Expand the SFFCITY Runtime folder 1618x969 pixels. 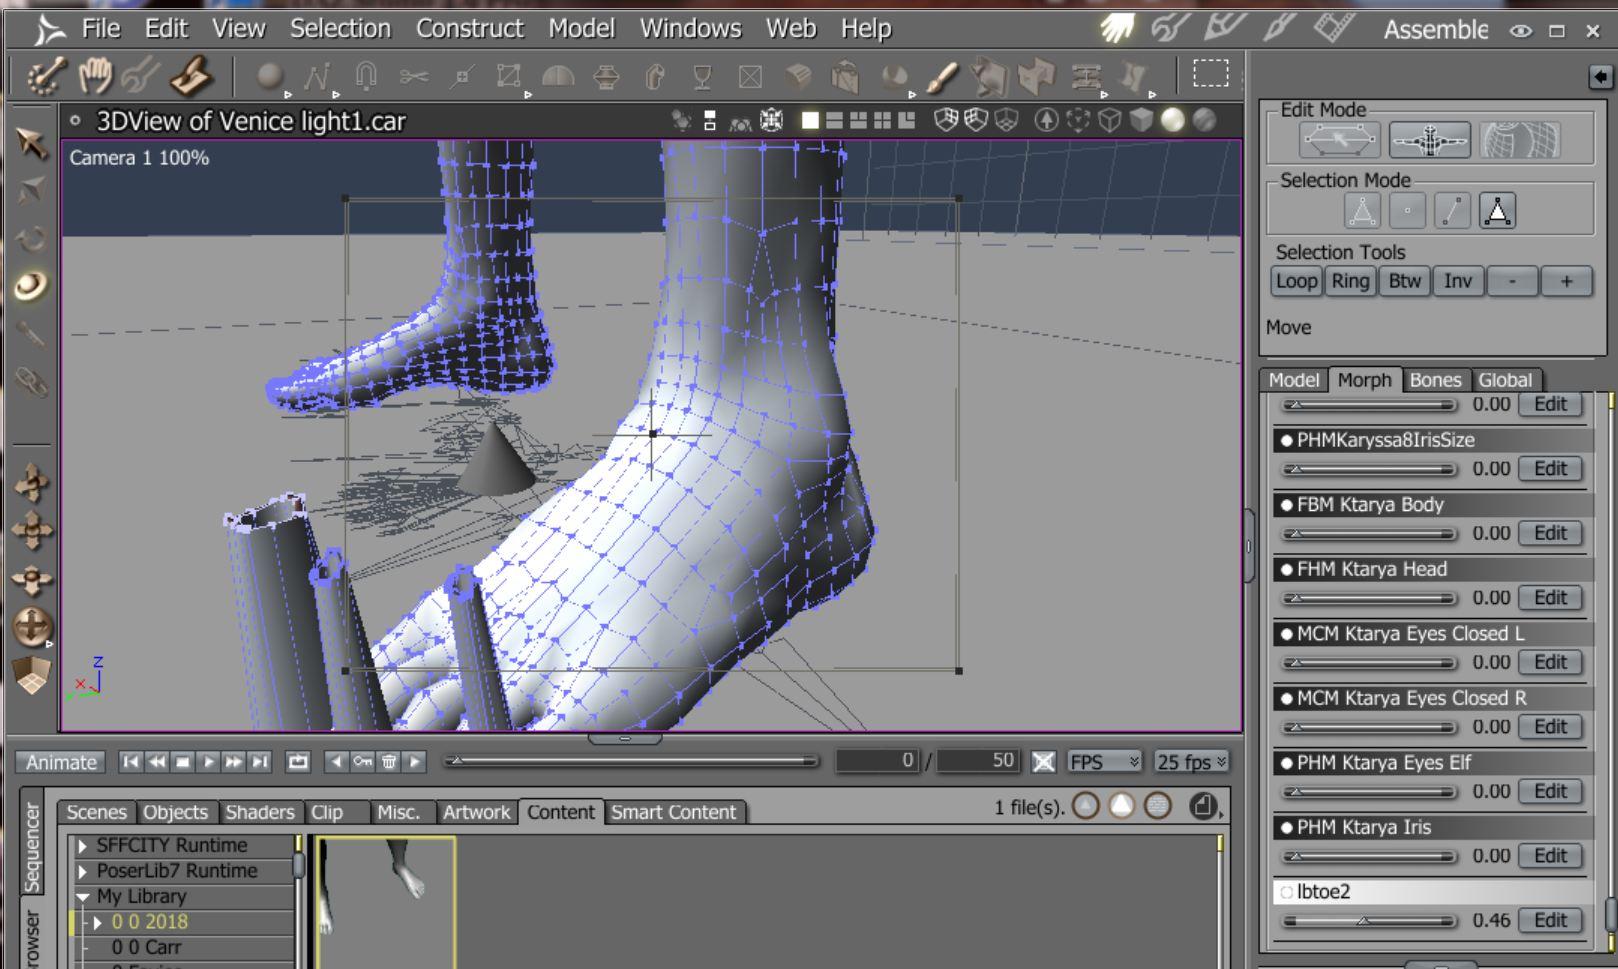click(83, 846)
